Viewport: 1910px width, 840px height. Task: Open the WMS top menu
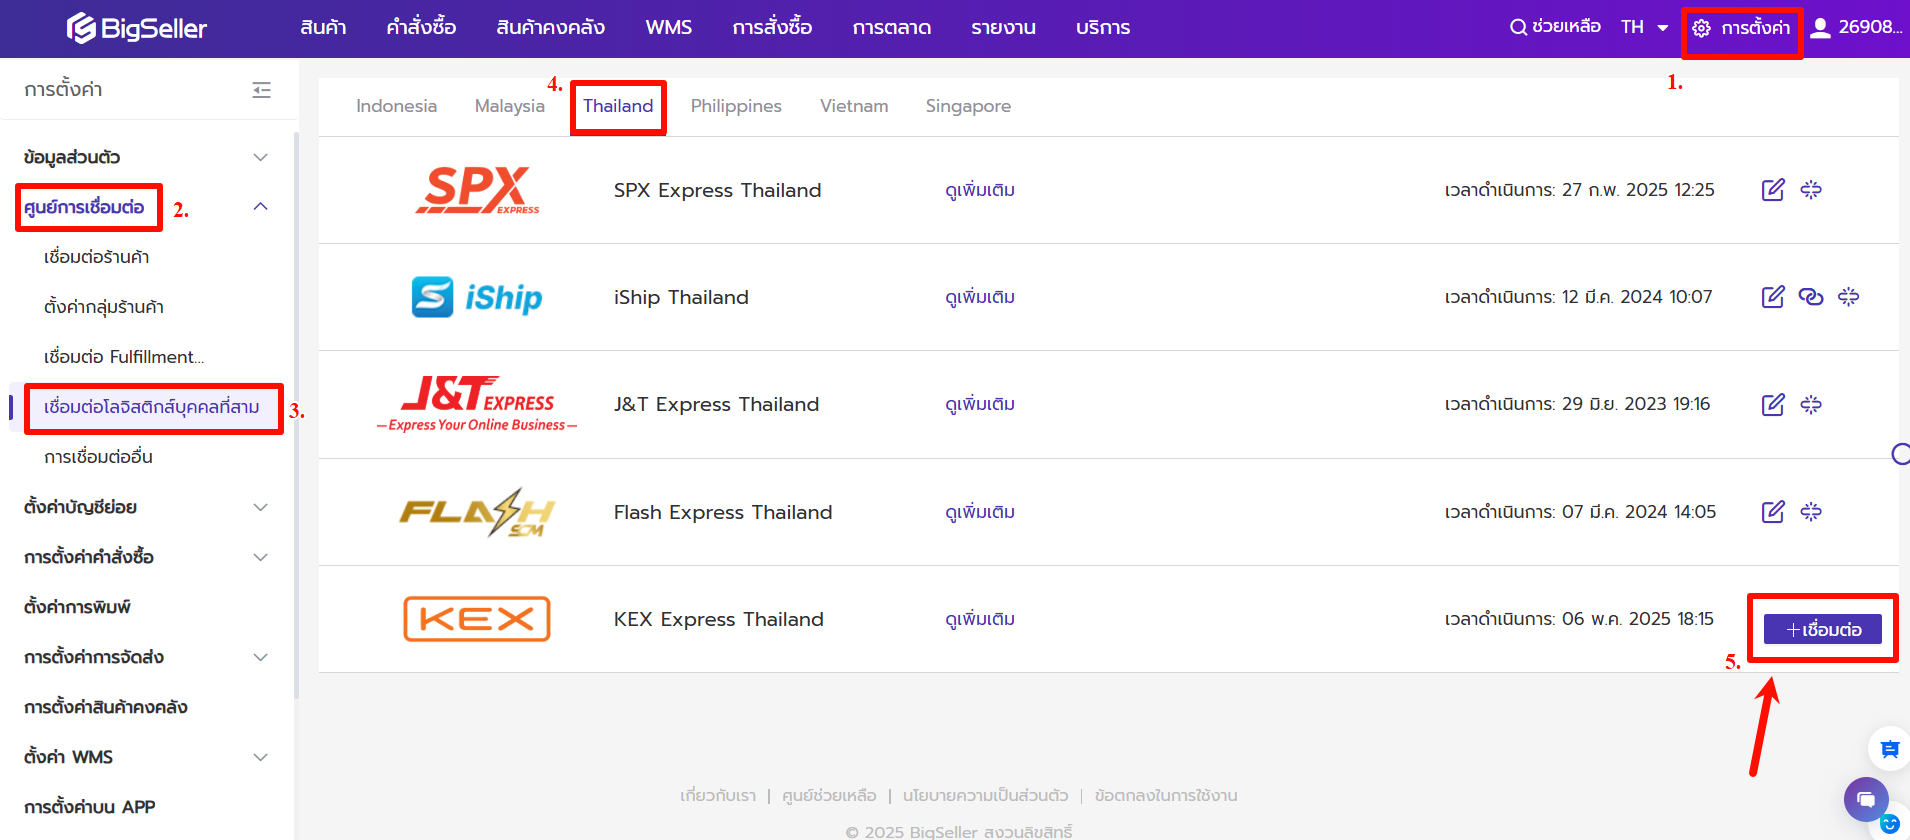coord(669,28)
